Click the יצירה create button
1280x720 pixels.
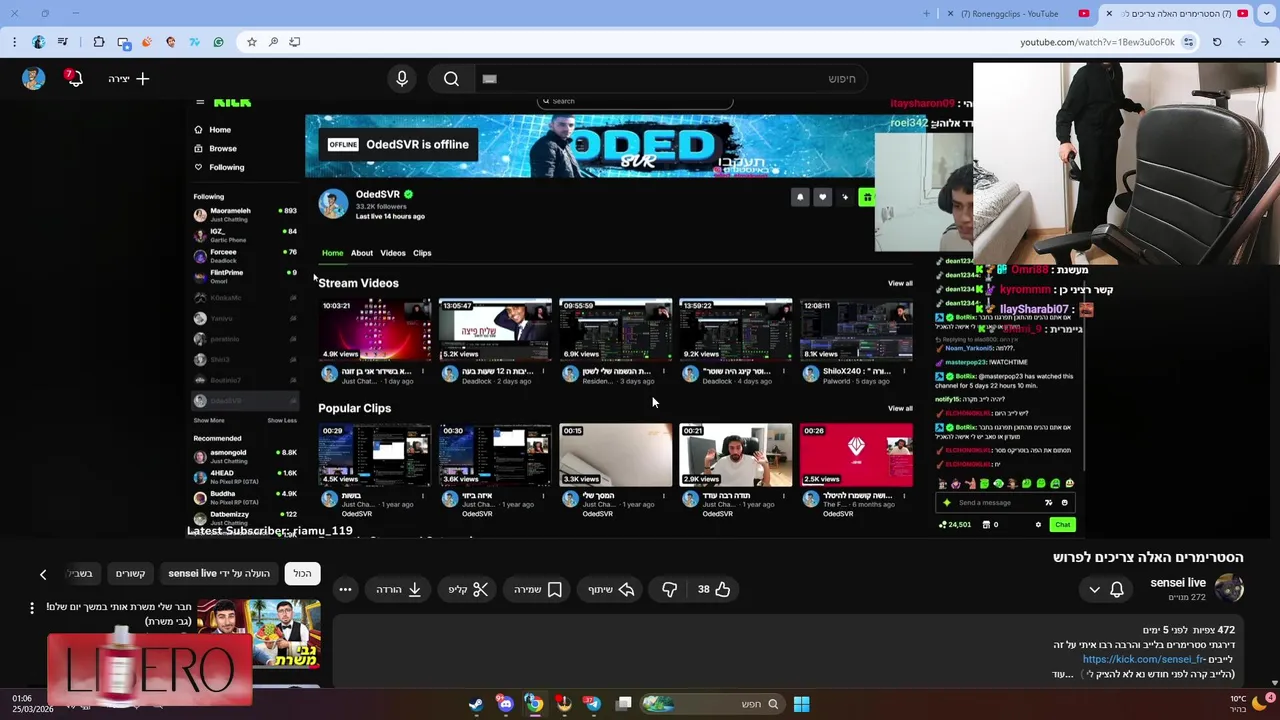pos(129,79)
